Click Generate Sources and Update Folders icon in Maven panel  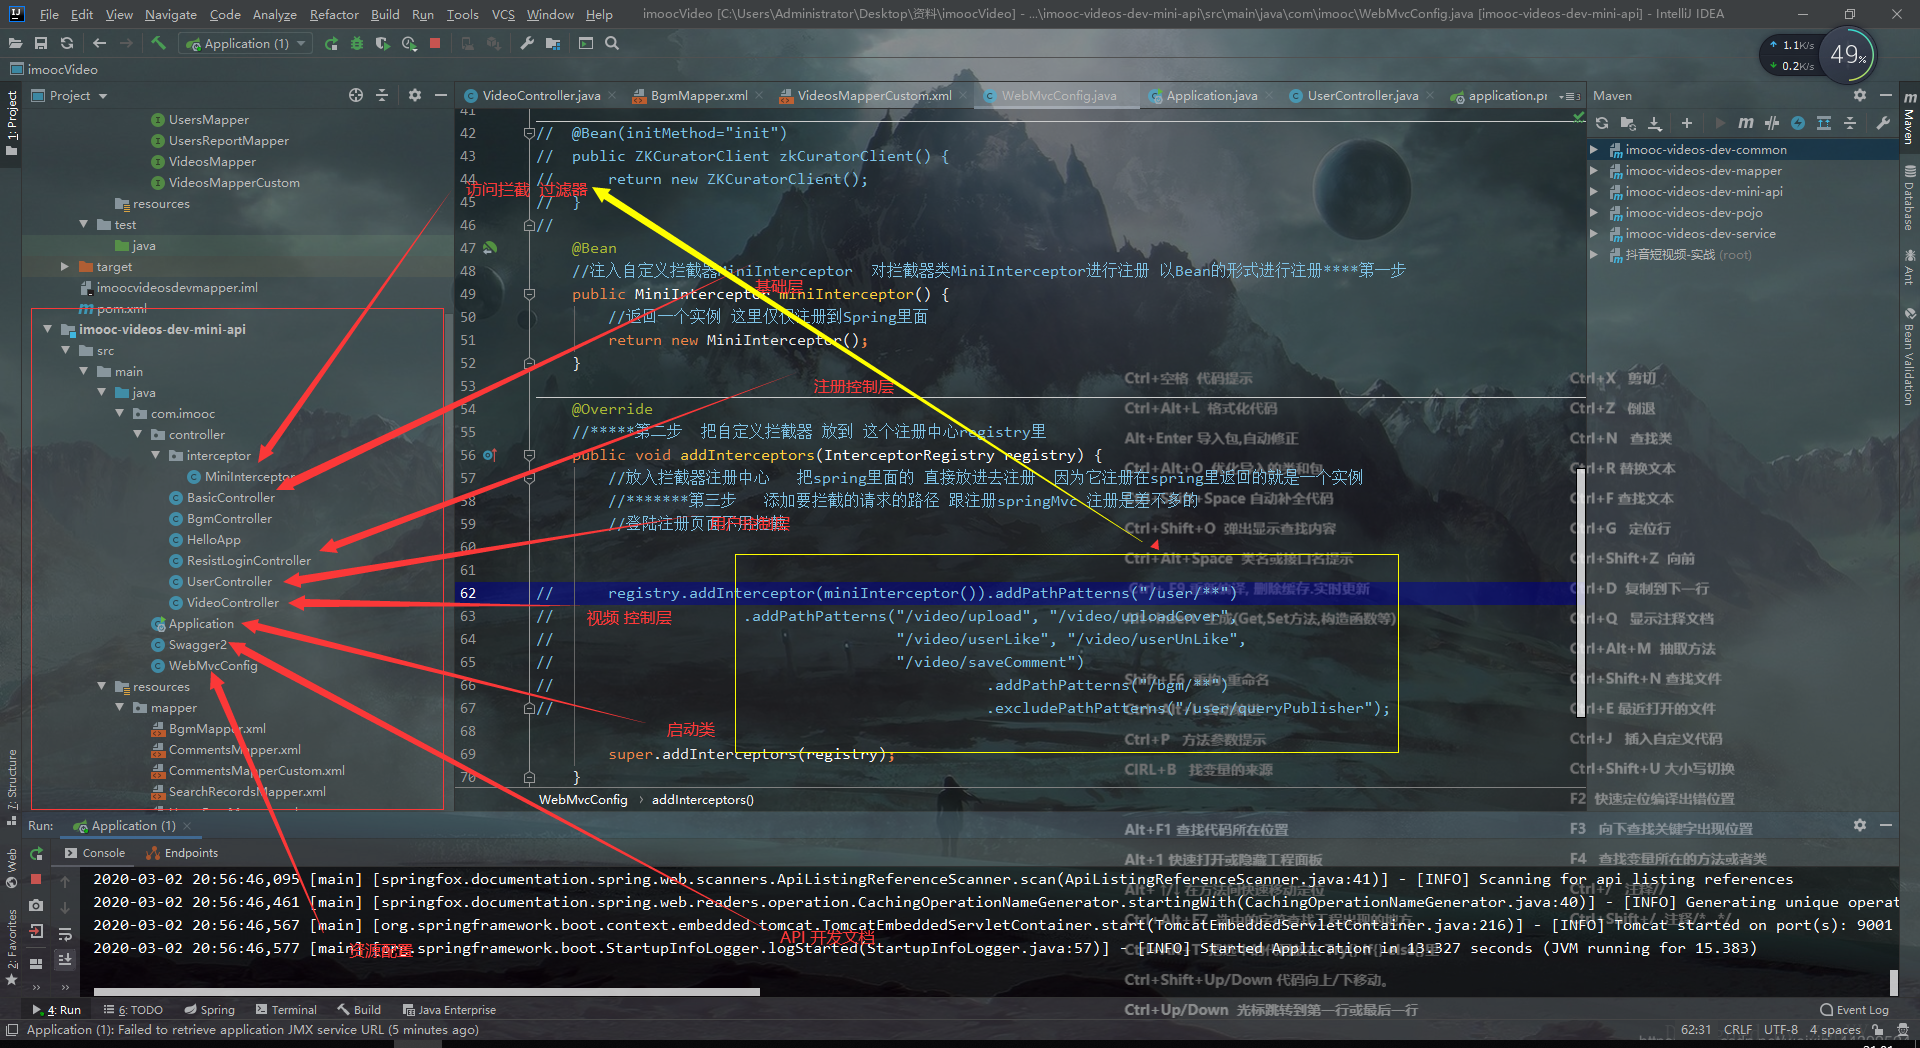(1628, 123)
